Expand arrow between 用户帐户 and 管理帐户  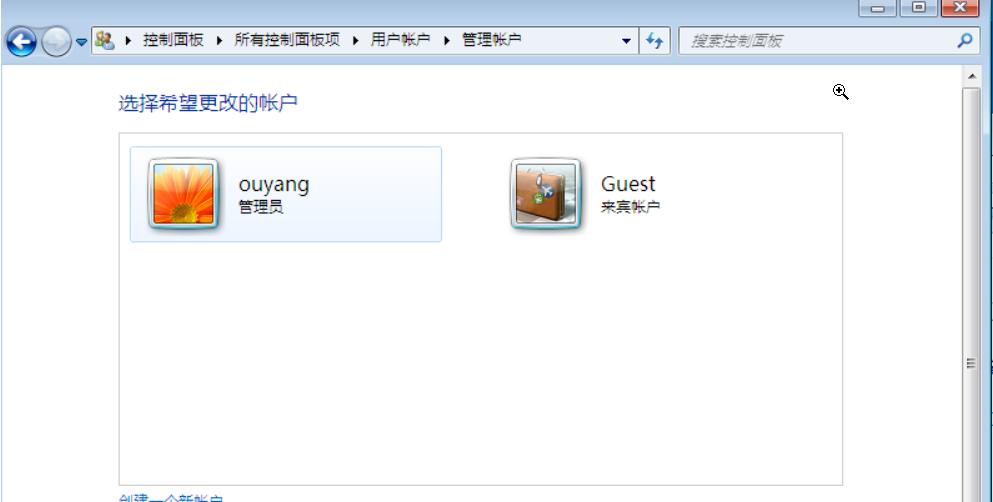click(x=446, y=41)
